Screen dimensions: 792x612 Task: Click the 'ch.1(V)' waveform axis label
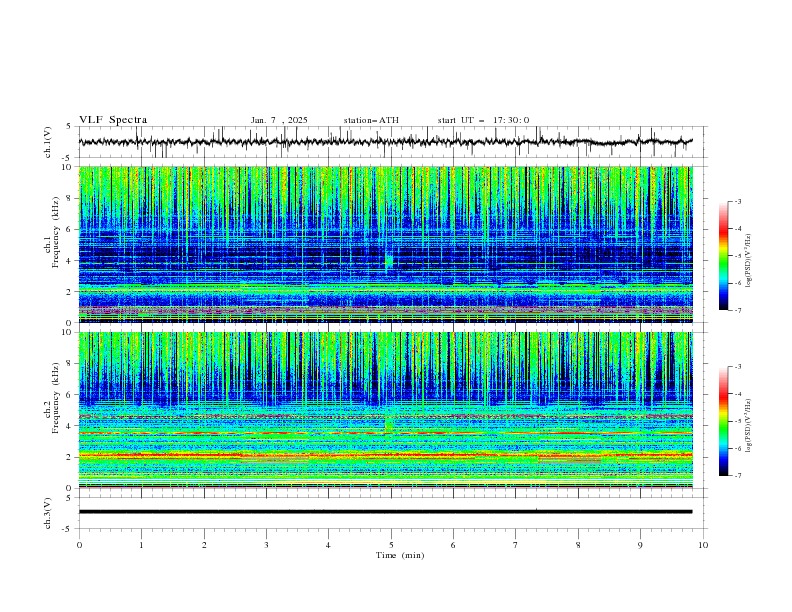(x=48, y=142)
